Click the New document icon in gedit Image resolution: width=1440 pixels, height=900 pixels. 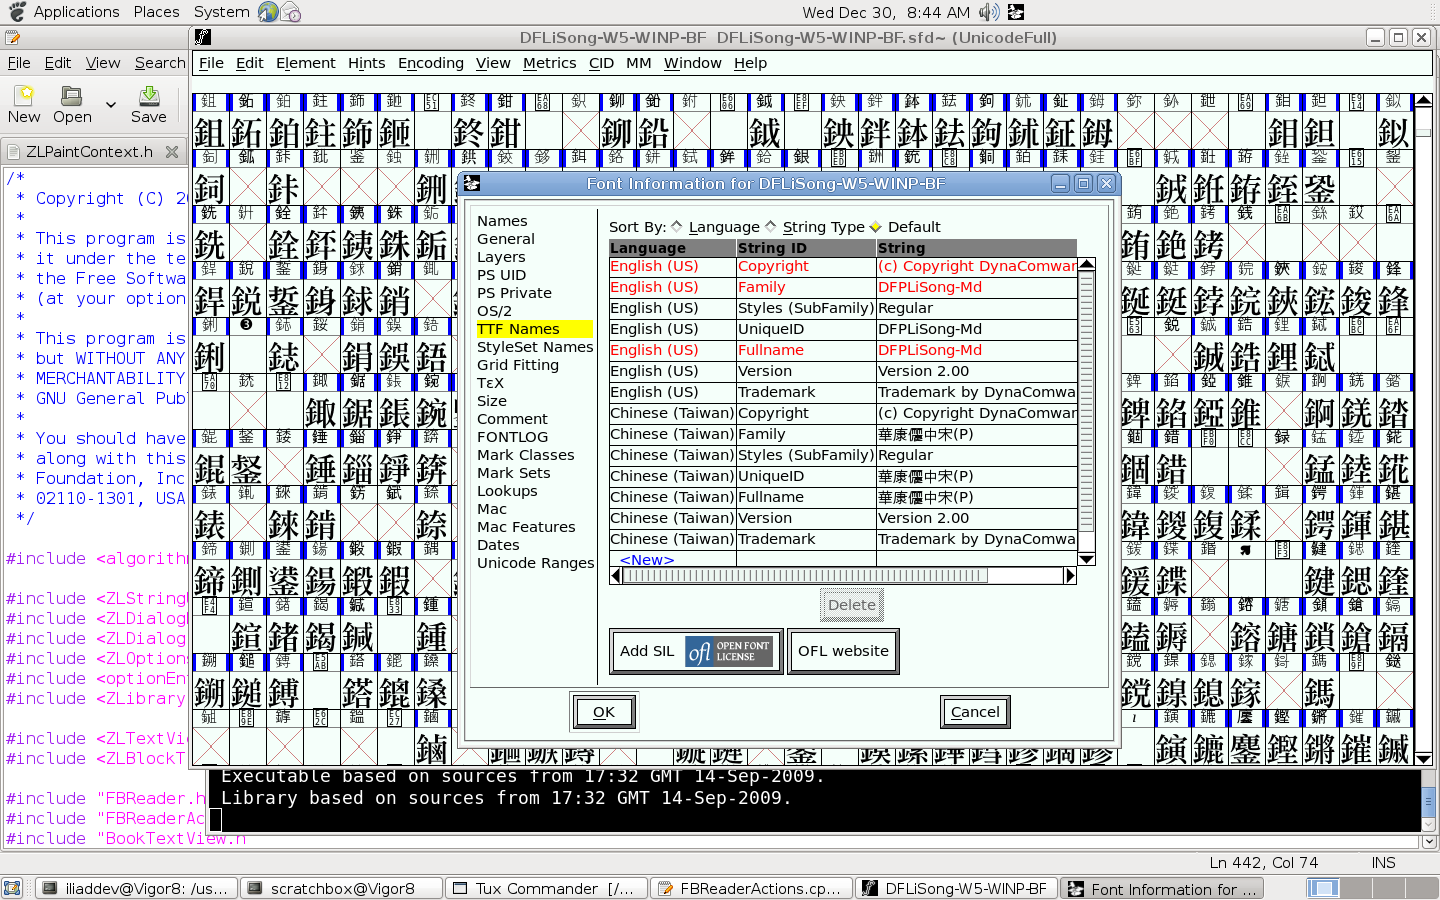[x=24, y=96]
